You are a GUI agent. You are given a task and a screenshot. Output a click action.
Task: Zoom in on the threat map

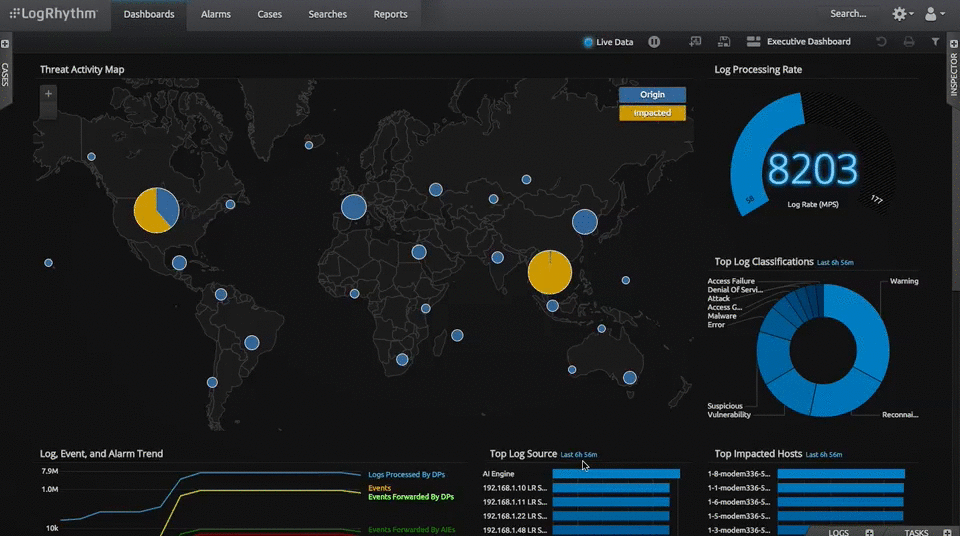48,94
